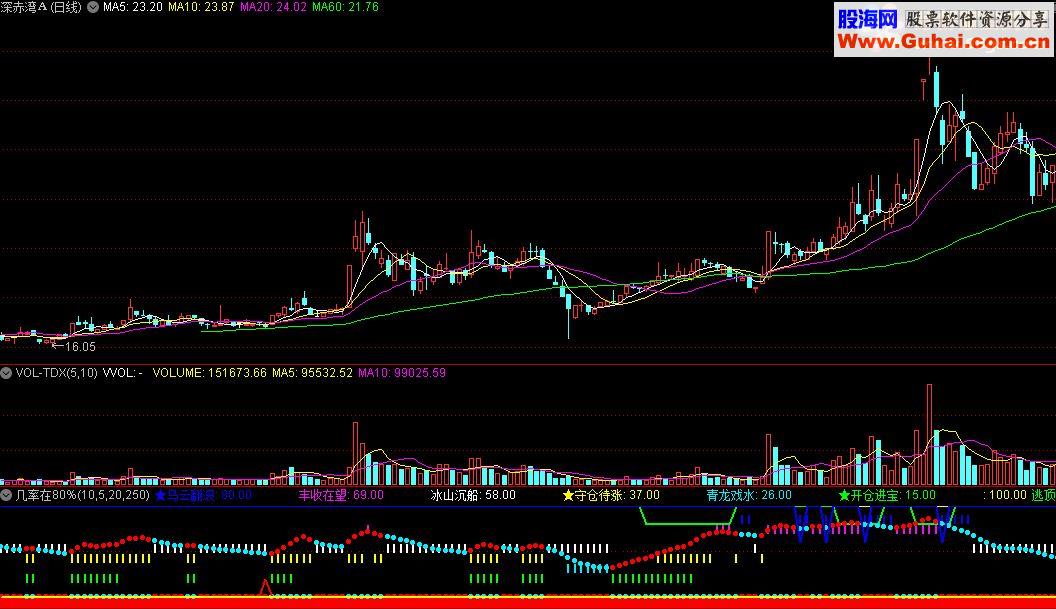The width and height of the screenshot is (1056, 609).
Task: Click the 马云翻景 indicator value label
Action: coord(203,495)
